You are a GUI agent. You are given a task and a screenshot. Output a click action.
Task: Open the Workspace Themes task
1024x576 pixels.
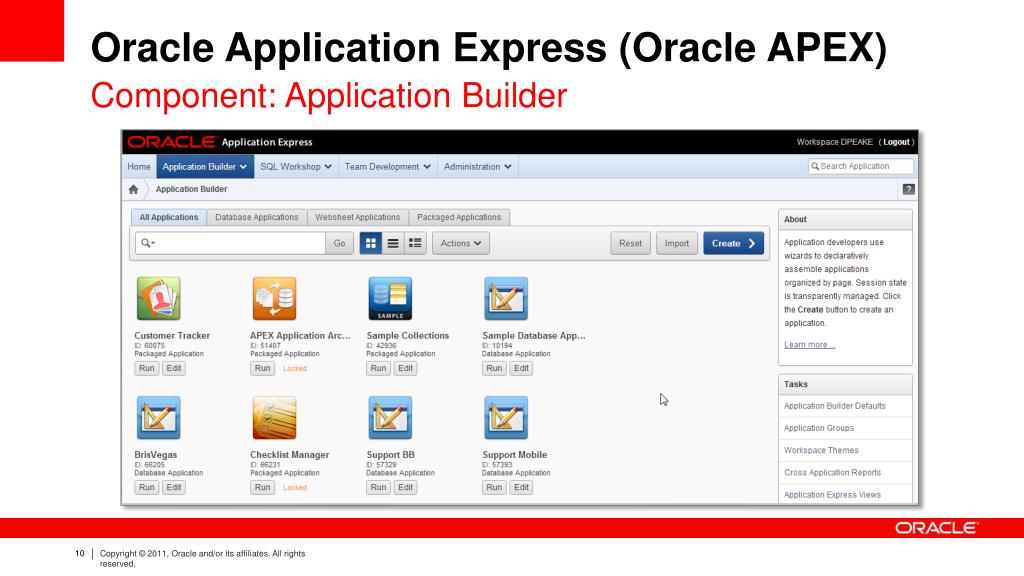(x=821, y=451)
